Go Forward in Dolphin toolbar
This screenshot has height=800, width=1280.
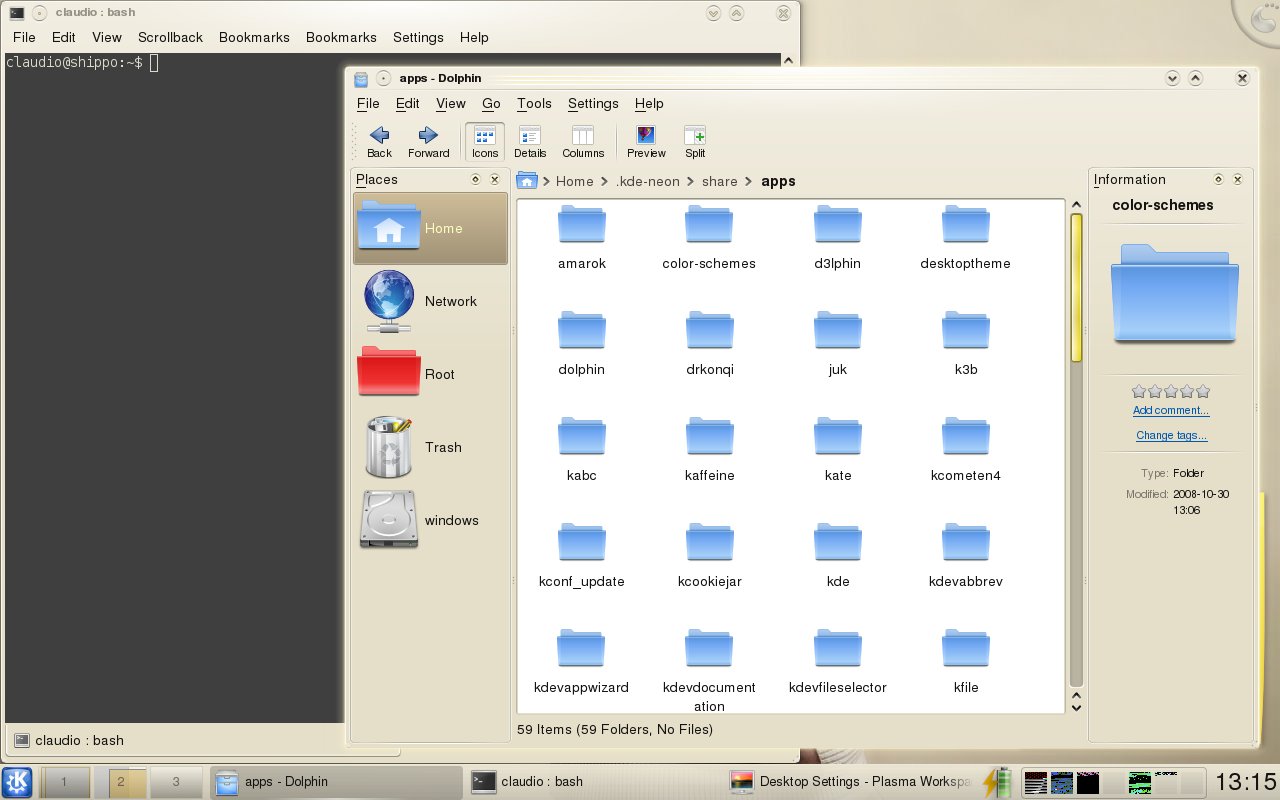tap(428, 142)
